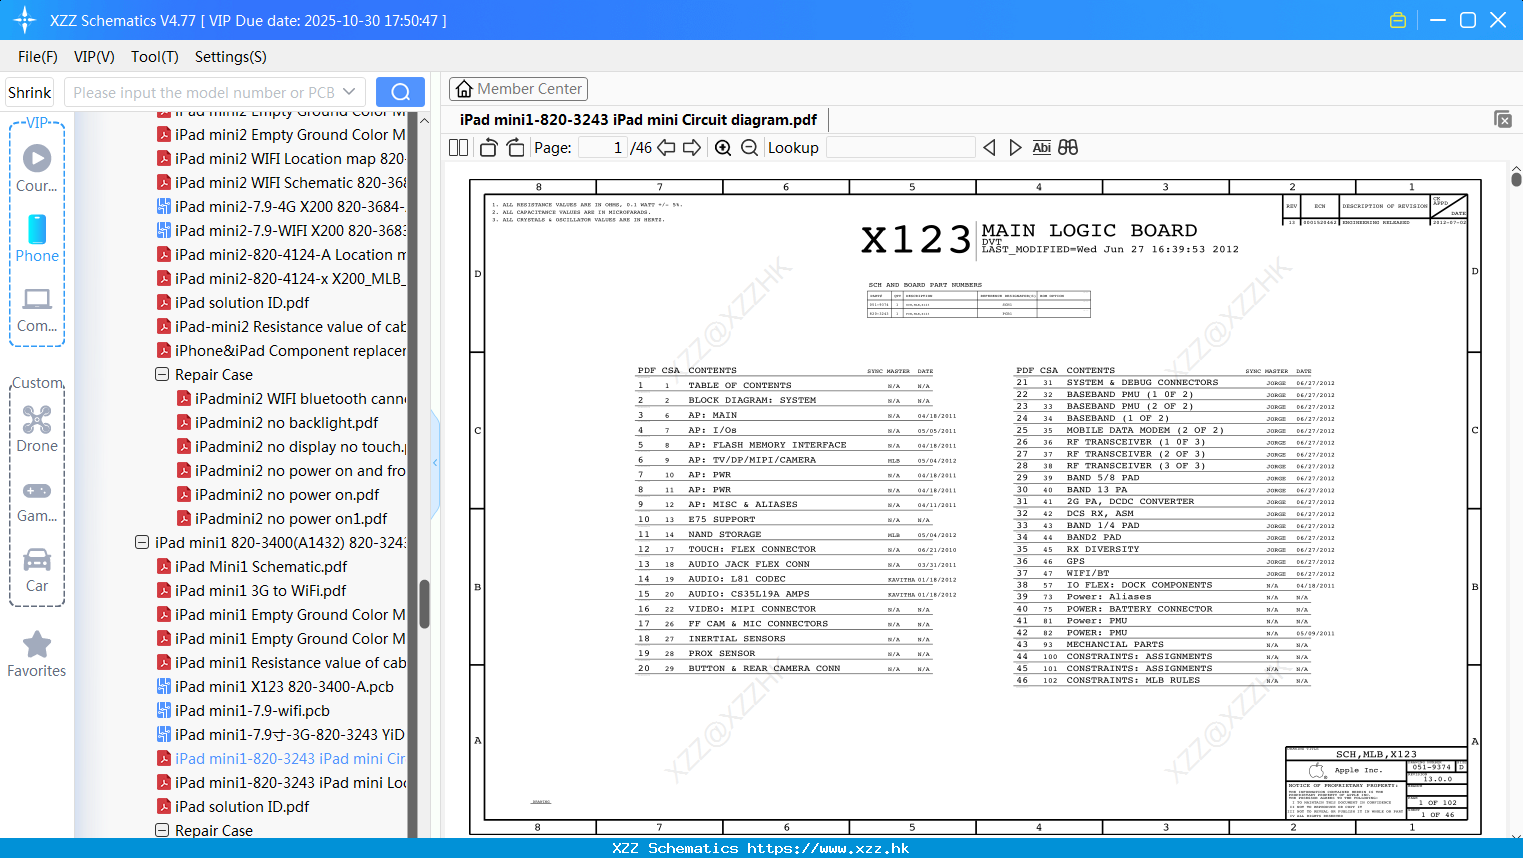Select the iPad mini1-820-3243 Circuit diagram tab
1523x858 pixels.
click(x=638, y=119)
